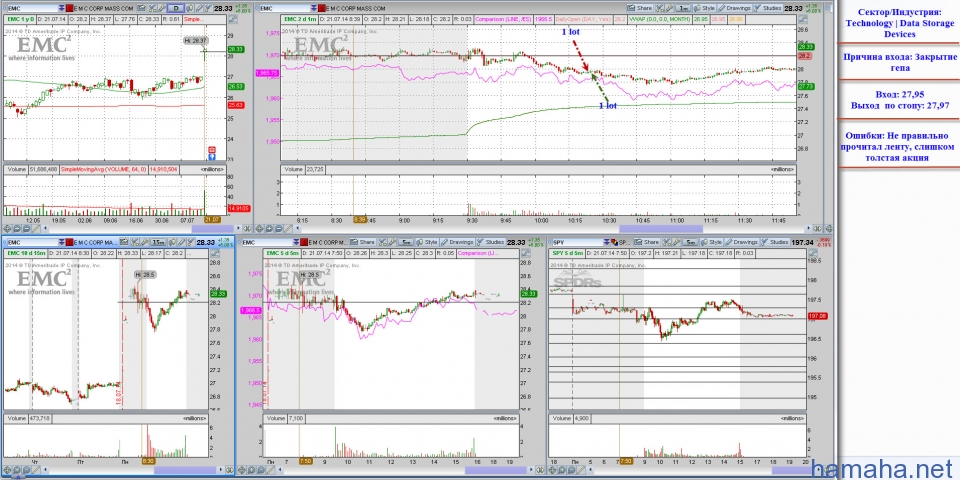The width and height of the screenshot is (960, 480).
Task: Open Studies icon on EMC 15m chart
Action: [191, 242]
